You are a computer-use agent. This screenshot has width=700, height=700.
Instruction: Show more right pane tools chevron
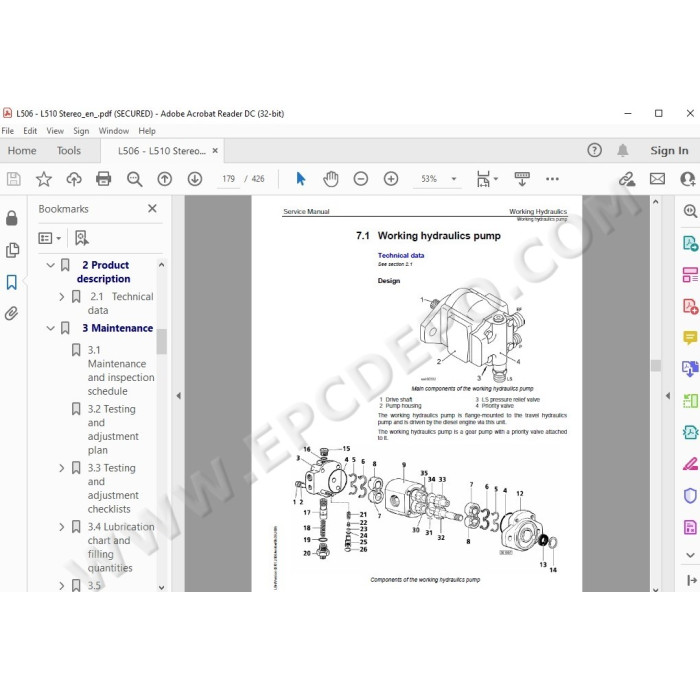(690, 555)
